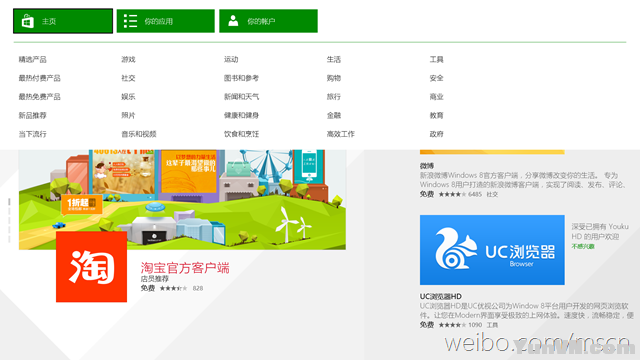
Task: Open the 教育 category link
Action: (x=436, y=116)
